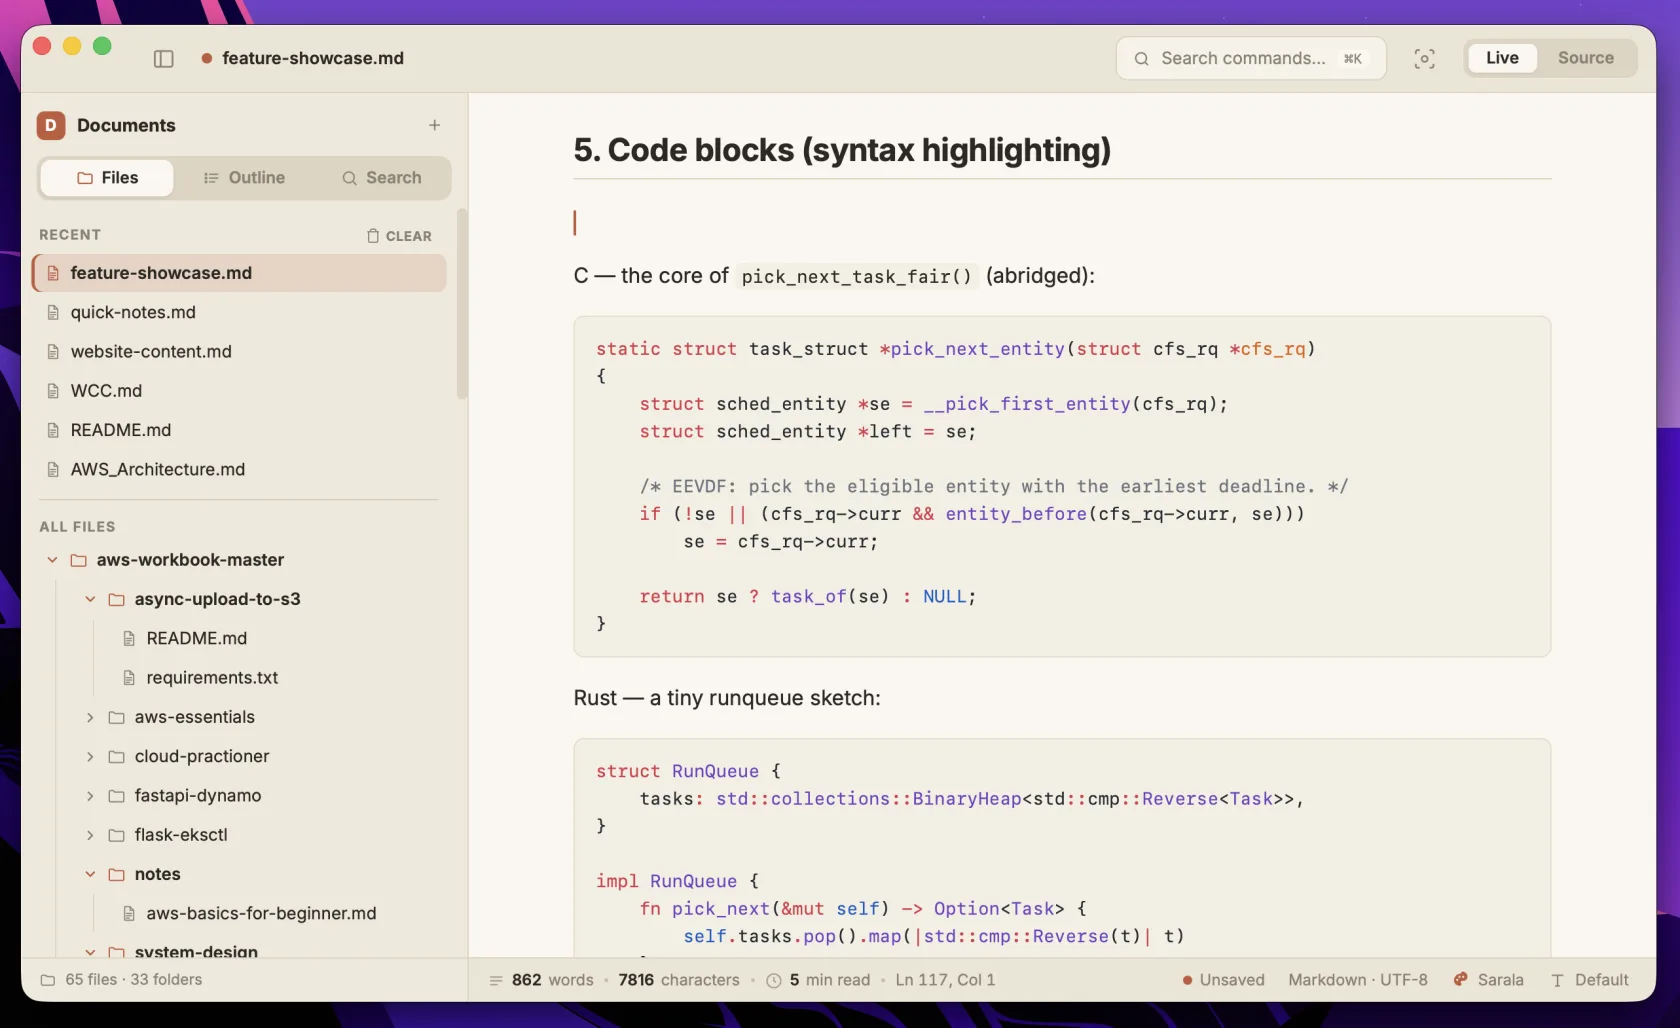Add a new document with plus icon

(x=434, y=125)
